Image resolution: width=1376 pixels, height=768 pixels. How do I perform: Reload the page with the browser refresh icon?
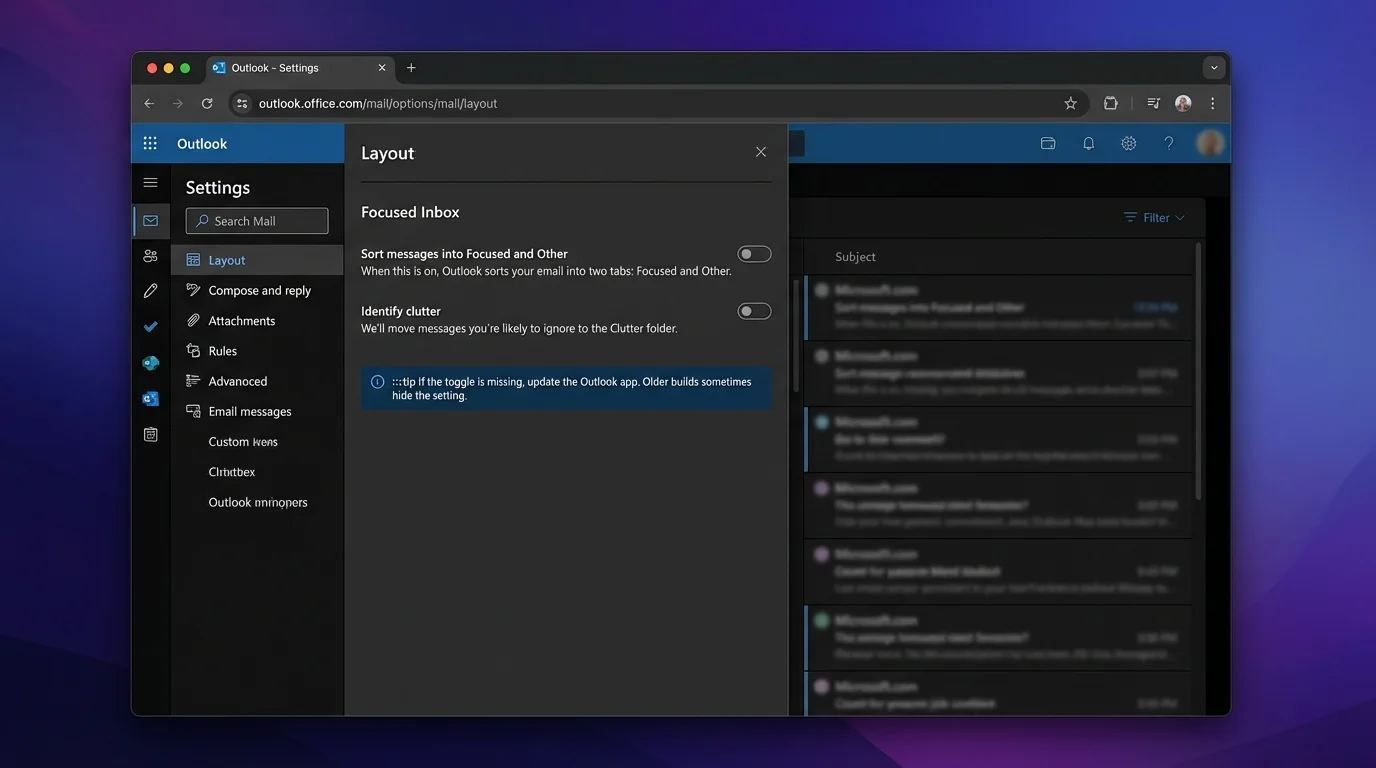pos(207,102)
